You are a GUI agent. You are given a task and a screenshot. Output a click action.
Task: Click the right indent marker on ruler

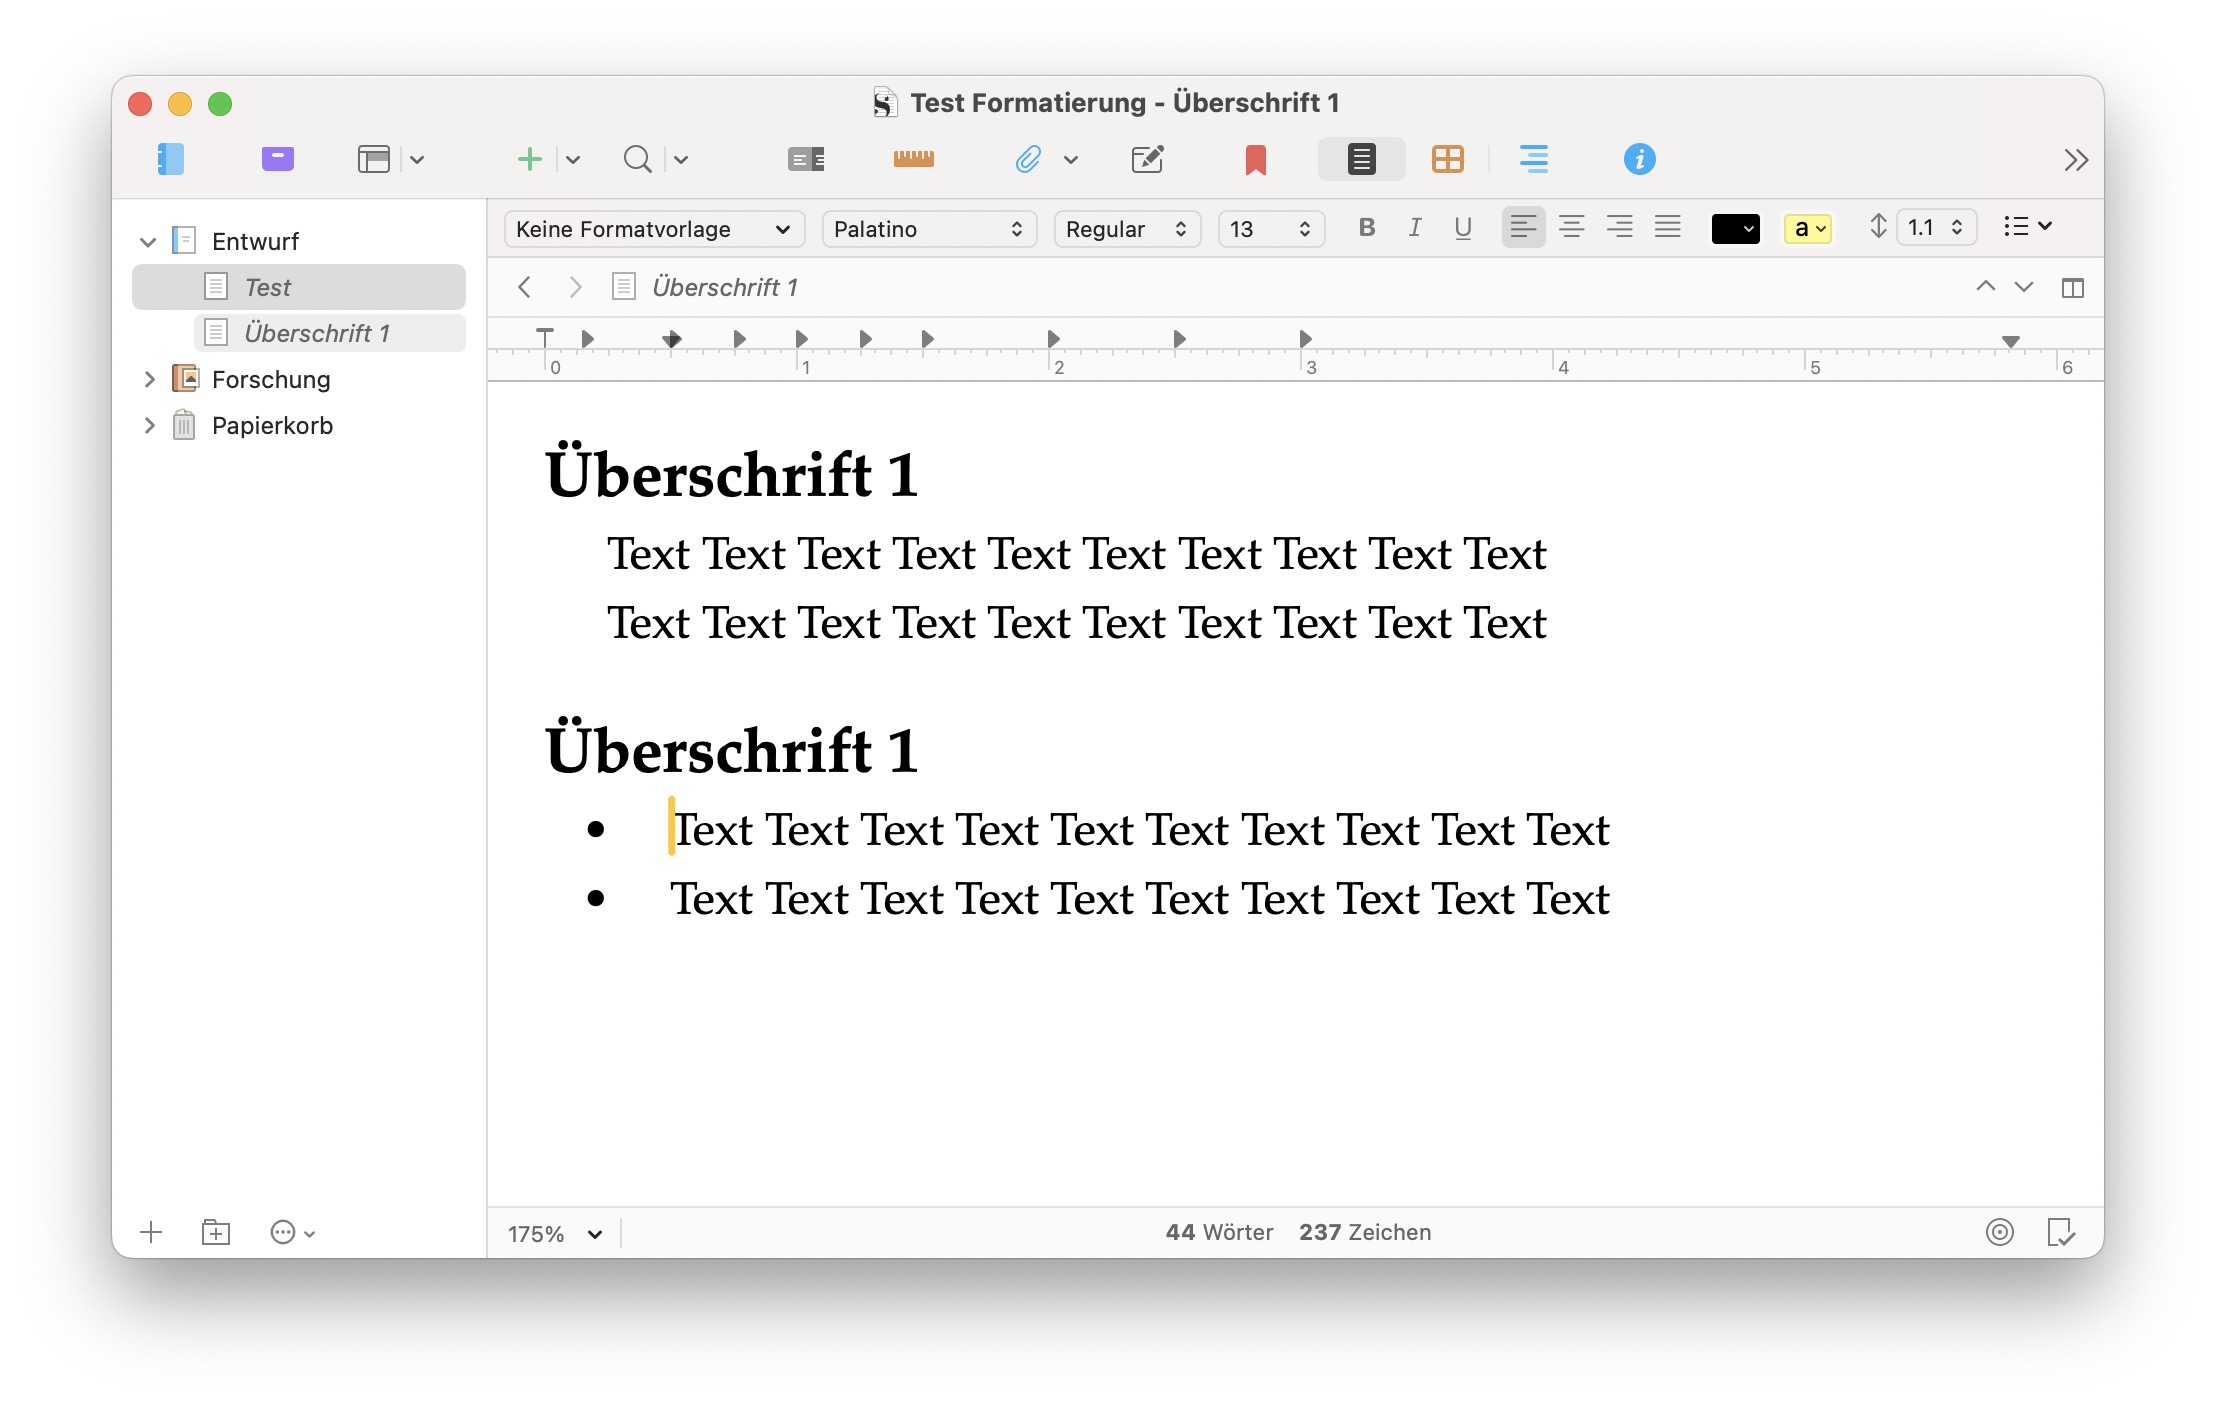tap(2011, 341)
